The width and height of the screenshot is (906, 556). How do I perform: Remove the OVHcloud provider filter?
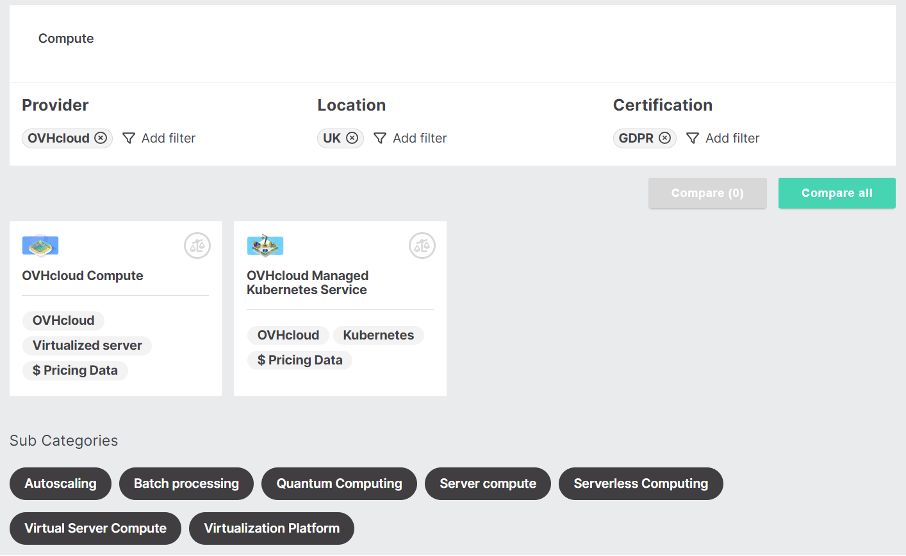click(101, 138)
